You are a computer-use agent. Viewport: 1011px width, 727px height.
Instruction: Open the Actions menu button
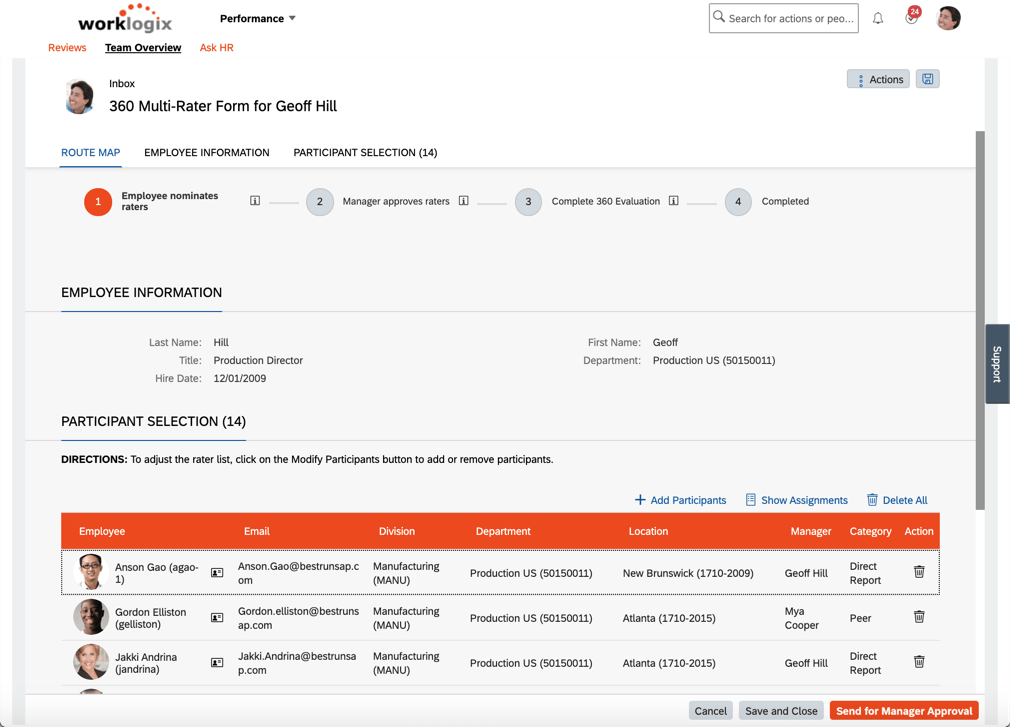pos(878,79)
